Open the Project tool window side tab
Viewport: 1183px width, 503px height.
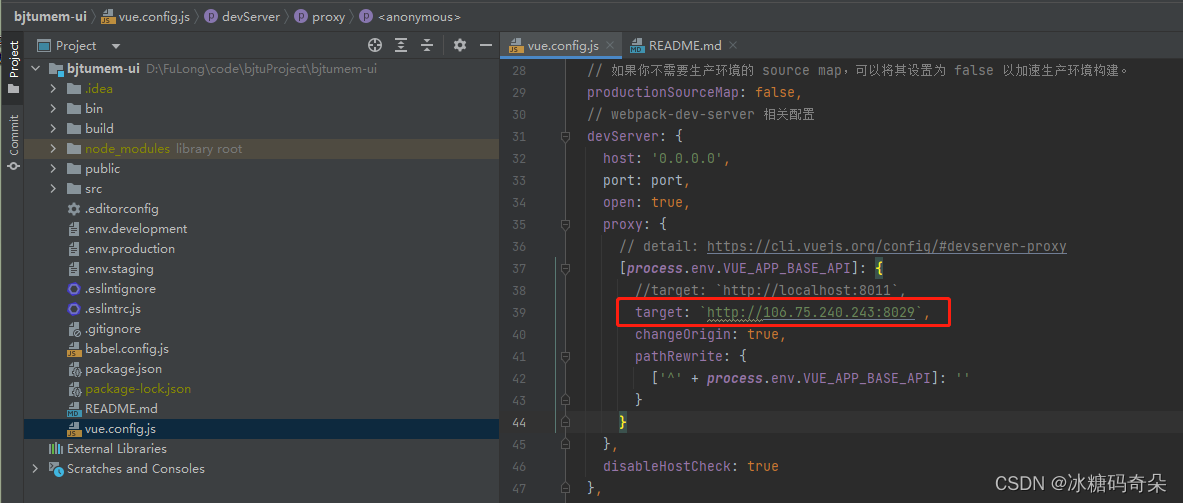pyautogui.click(x=13, y=67)
